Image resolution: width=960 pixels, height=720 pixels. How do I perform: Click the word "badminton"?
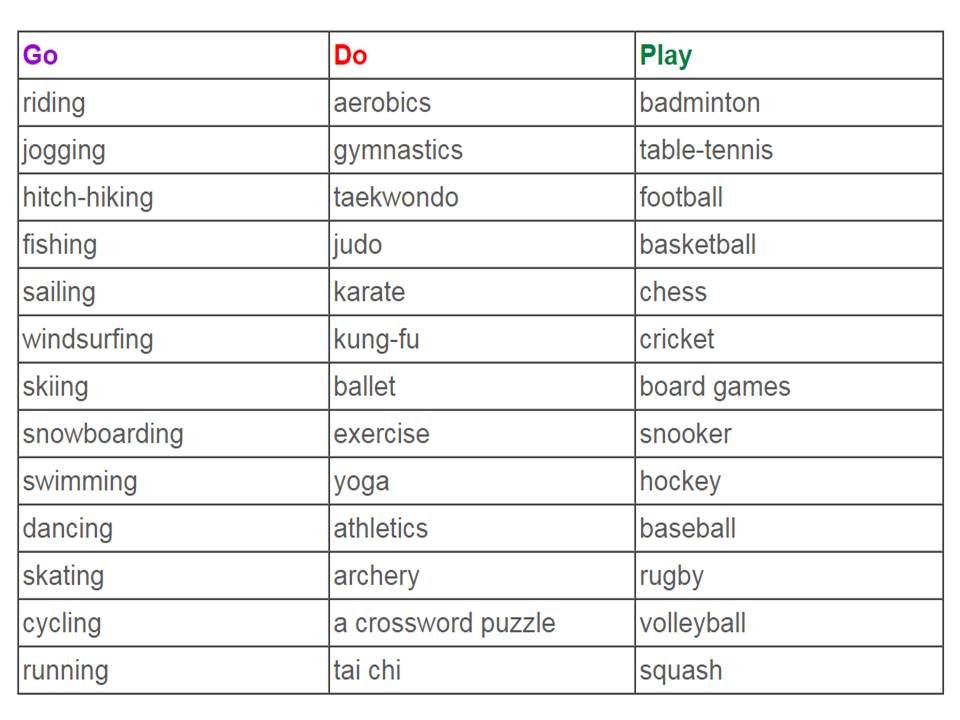pos(699,103)
